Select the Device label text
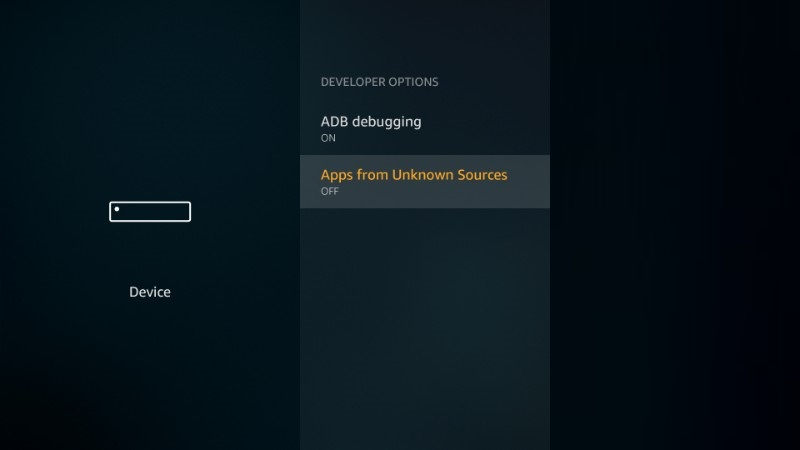The image size is (800, 450). [150, 292]
